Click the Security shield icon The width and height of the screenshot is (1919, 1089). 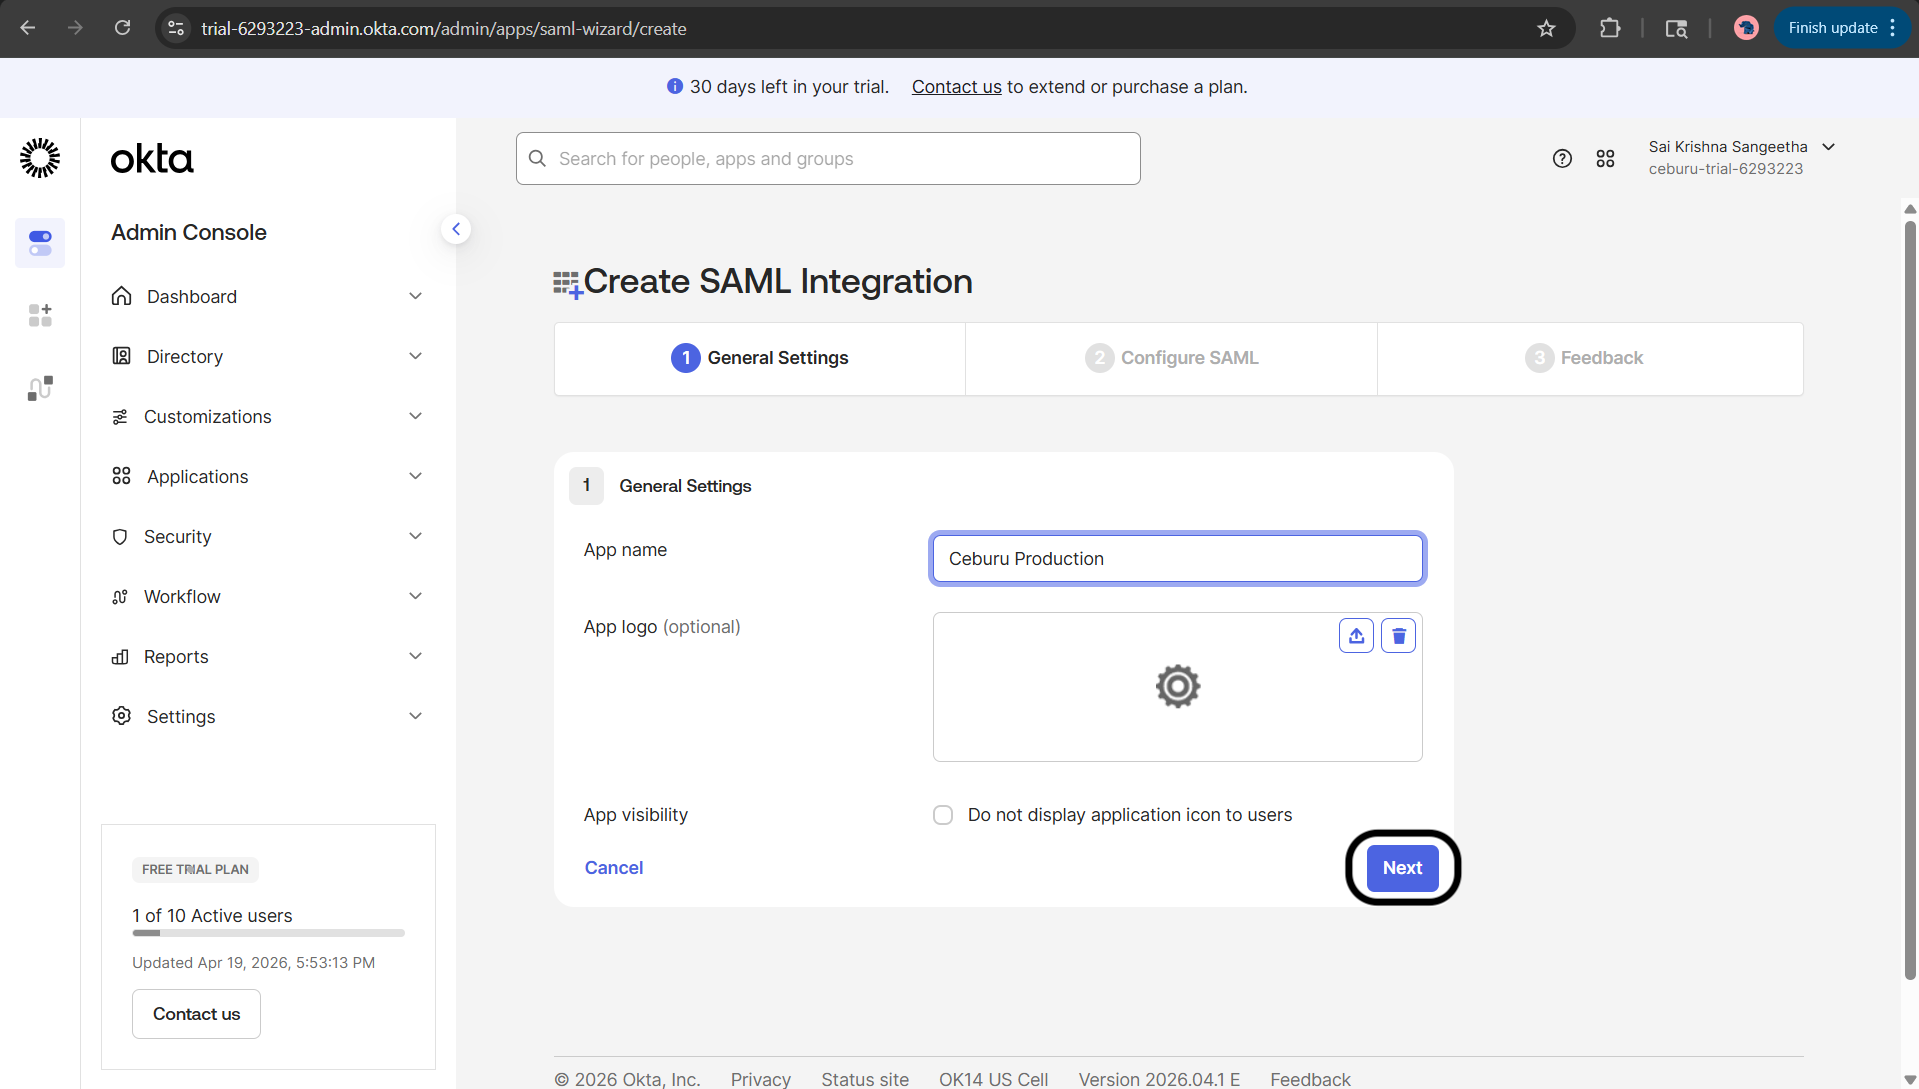120,536
